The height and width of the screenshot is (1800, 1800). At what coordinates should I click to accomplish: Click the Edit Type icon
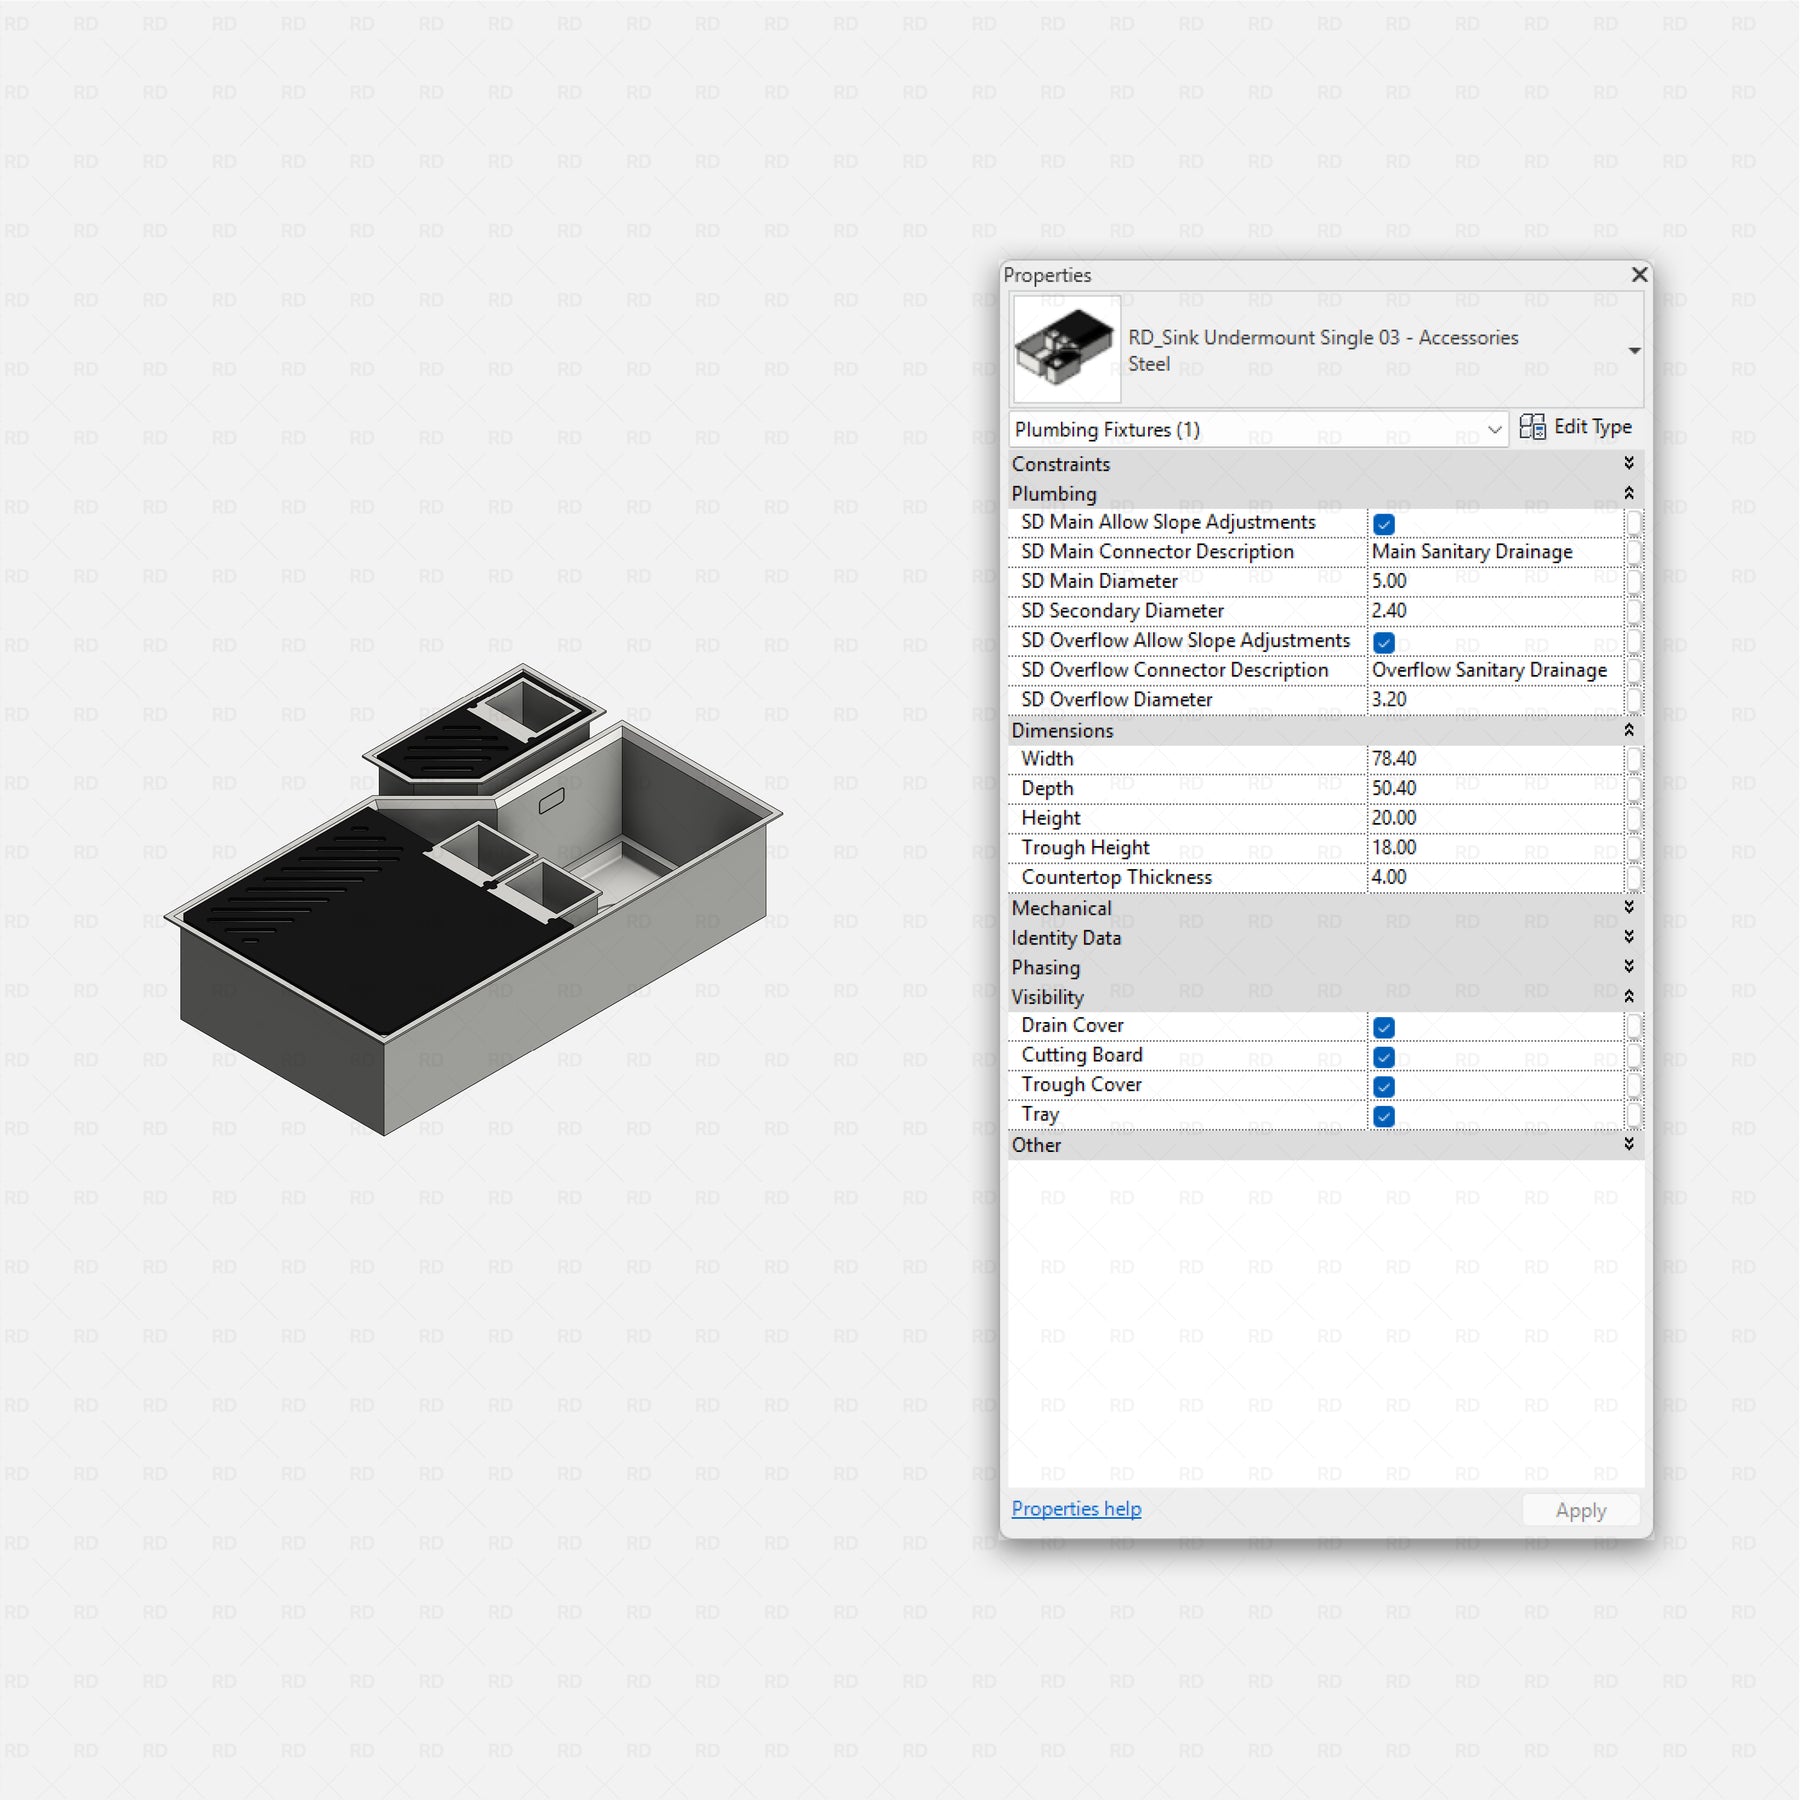(1532, 427)
